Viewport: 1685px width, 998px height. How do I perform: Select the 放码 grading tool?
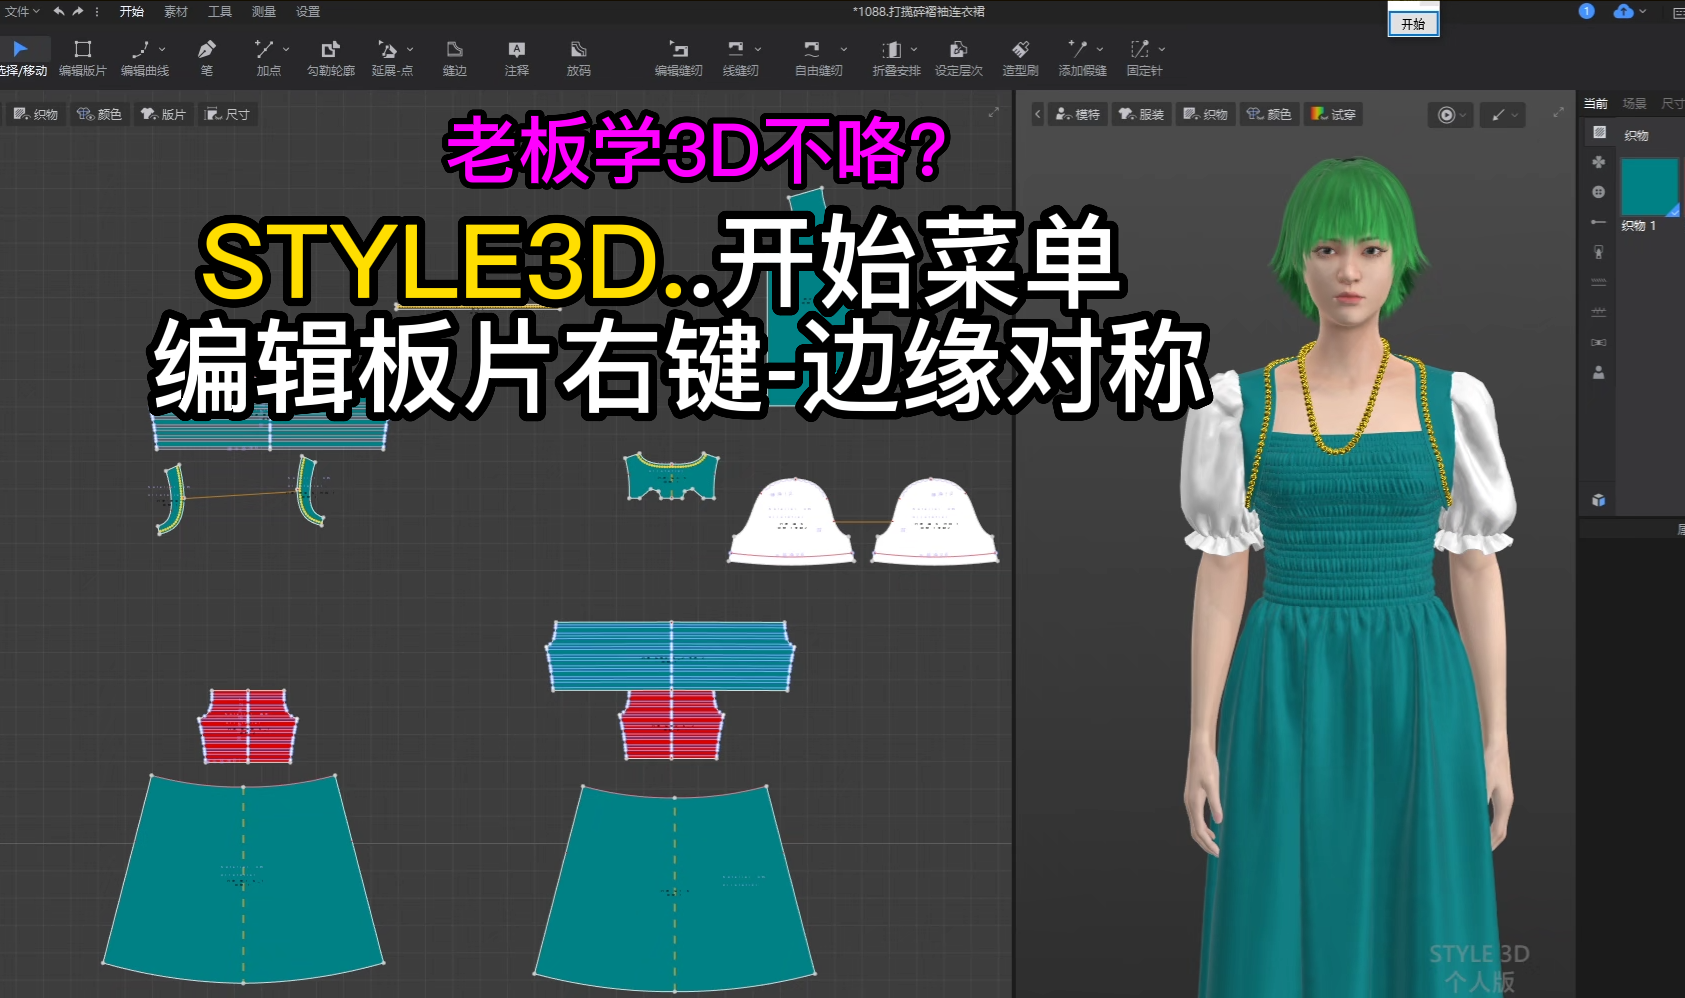[579, 57]
